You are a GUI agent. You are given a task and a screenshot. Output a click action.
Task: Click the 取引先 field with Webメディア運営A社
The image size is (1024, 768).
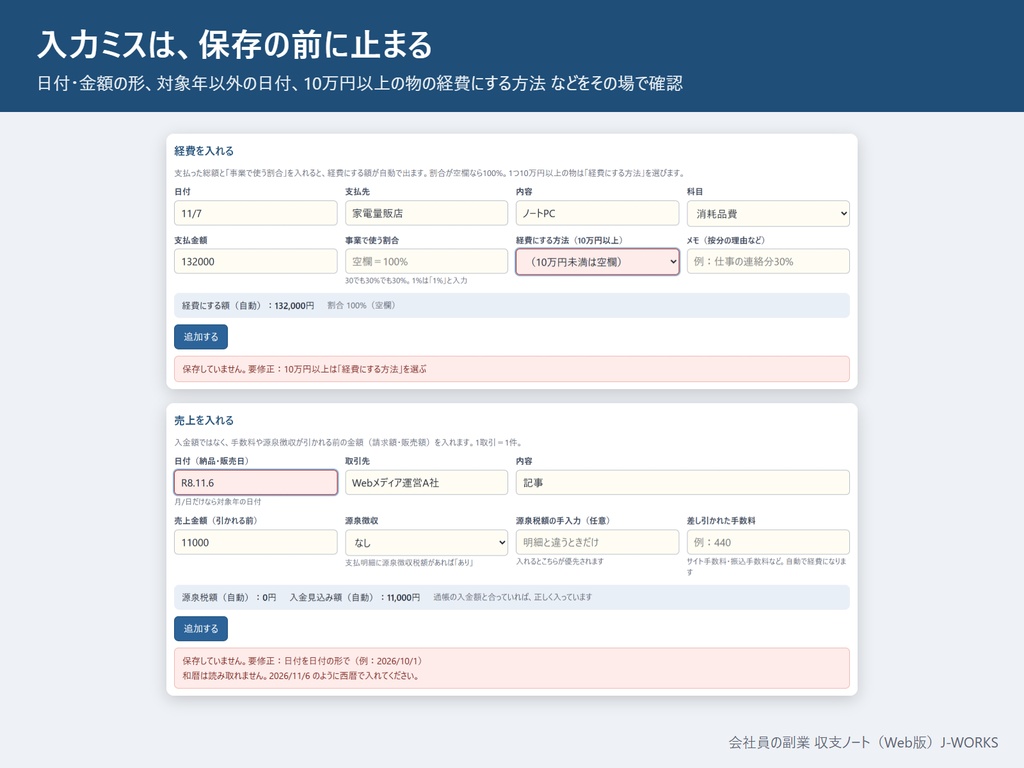click(426, 483)
